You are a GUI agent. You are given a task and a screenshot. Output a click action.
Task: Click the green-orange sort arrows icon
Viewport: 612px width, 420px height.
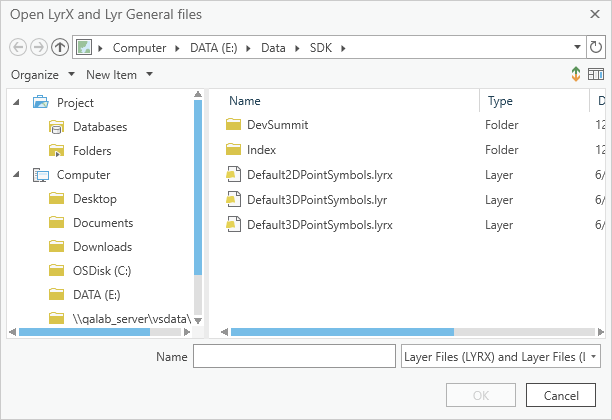pos(576,74)
